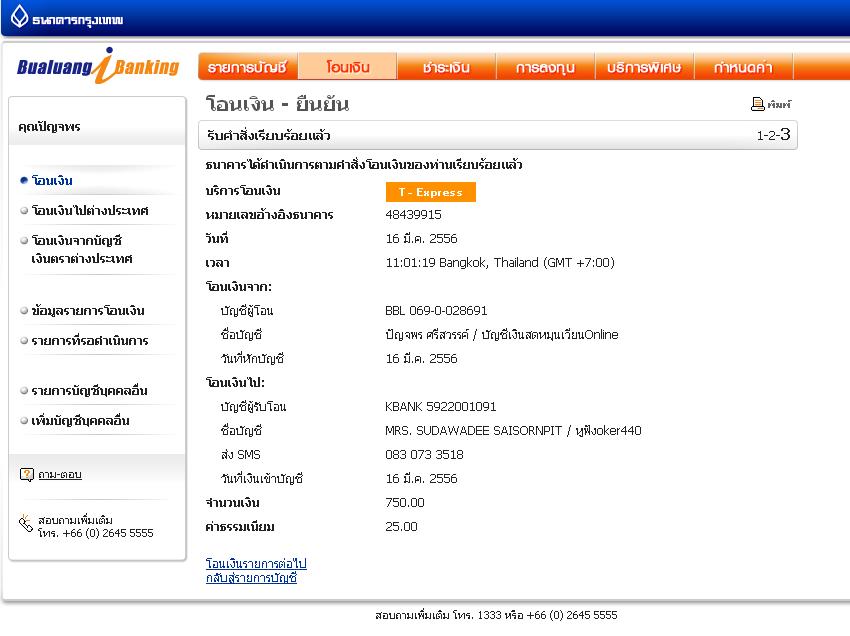Click the time 11:01:19 Bangkok, Thailand value
The height and width of the screenshot is (636, 850).
click(500, 262)
